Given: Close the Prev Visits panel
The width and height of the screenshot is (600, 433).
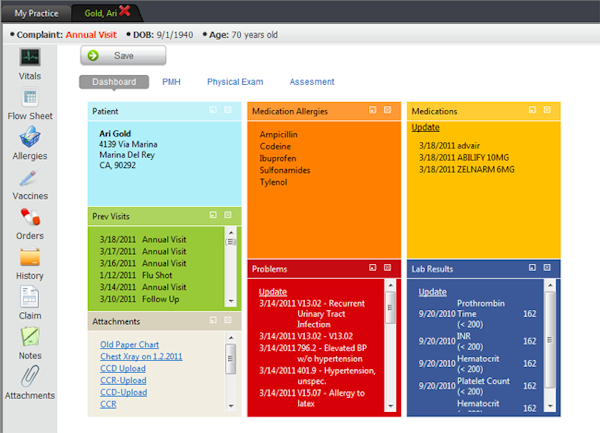Looking at the screenshot, I should pos(228,215).
